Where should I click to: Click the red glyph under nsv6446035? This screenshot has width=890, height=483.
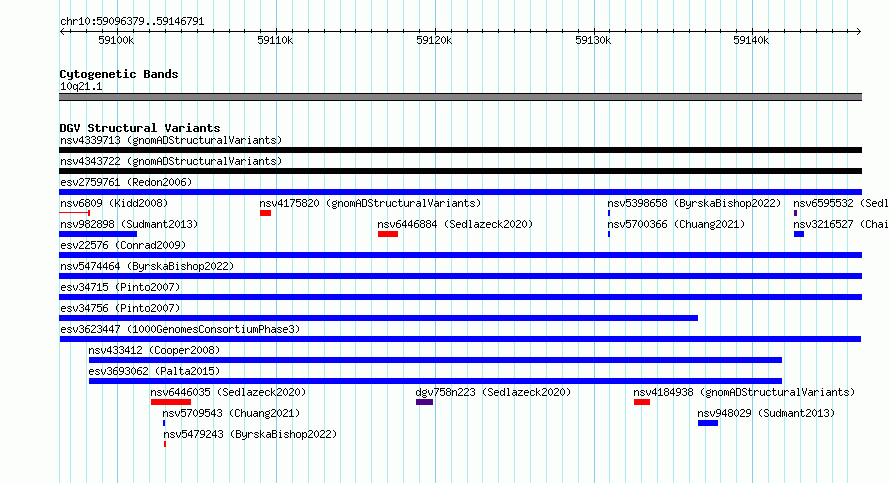pyautogui.click(x=171, y=402)
